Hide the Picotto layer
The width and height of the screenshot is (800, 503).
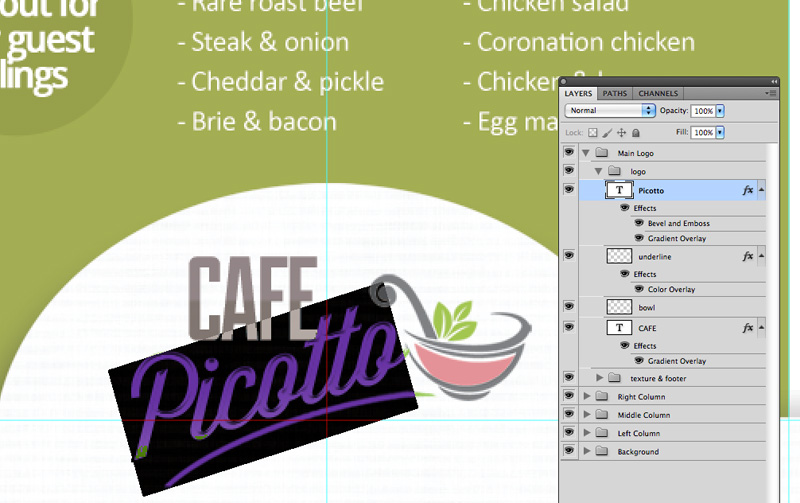(x=569, y=189)
